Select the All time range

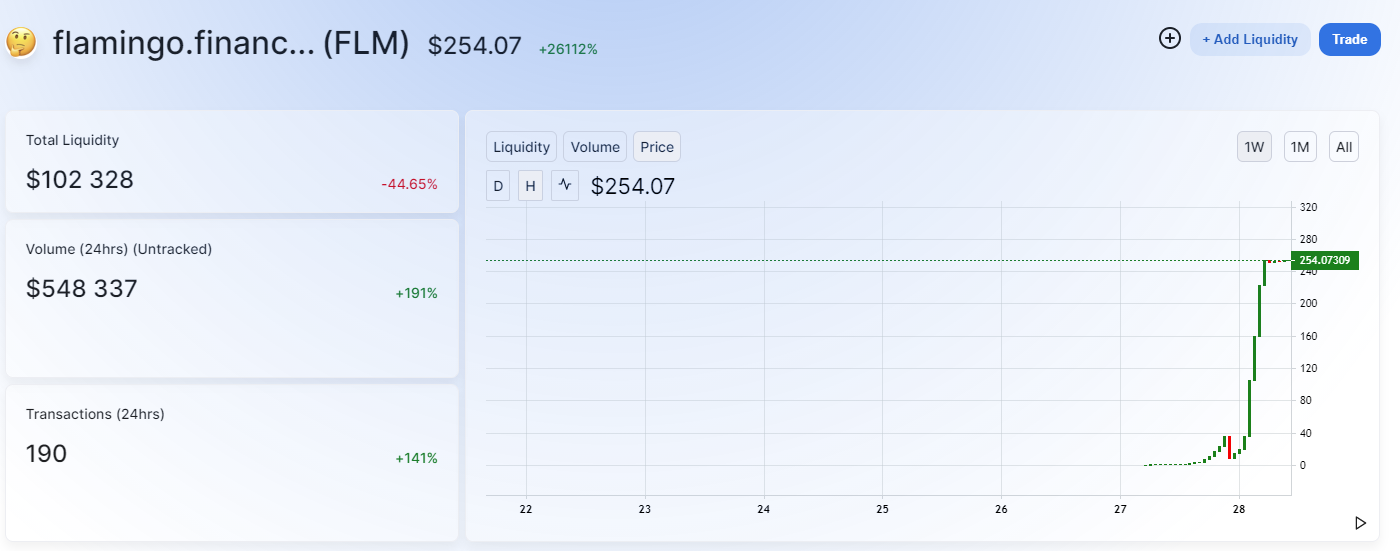point(1344,147)
